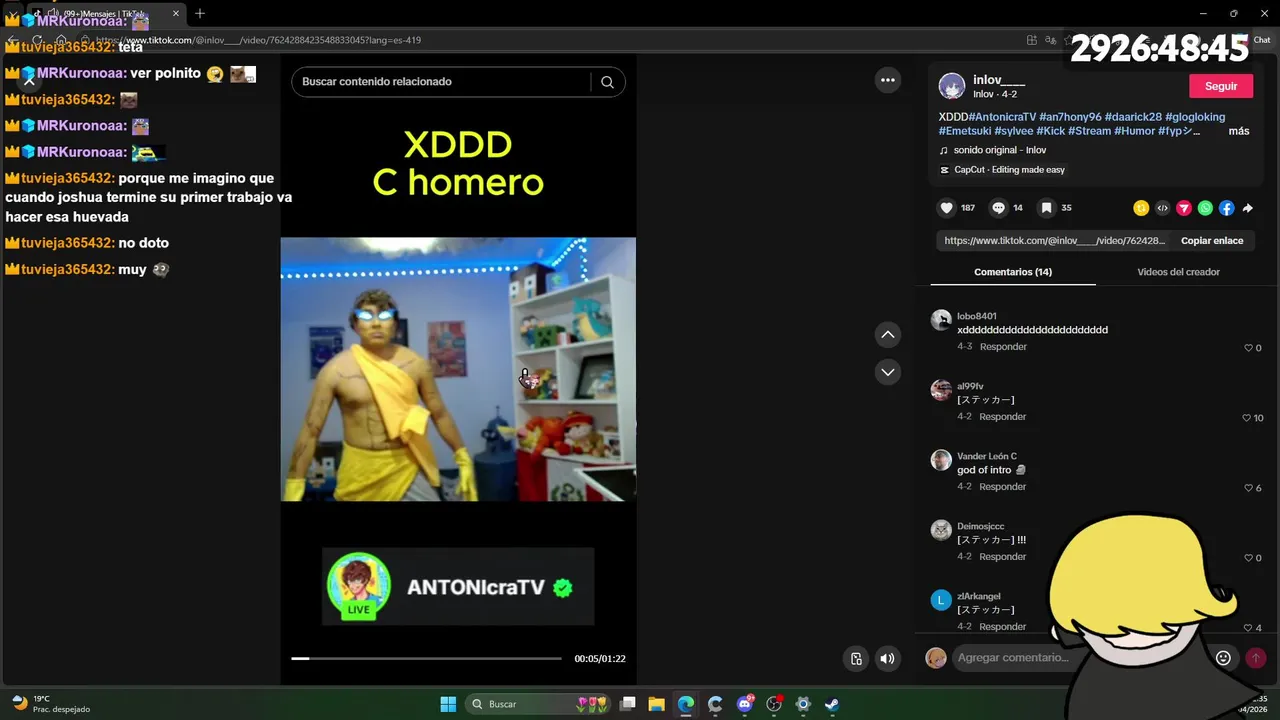Save video with the bookmark icon

[1046, 208]
